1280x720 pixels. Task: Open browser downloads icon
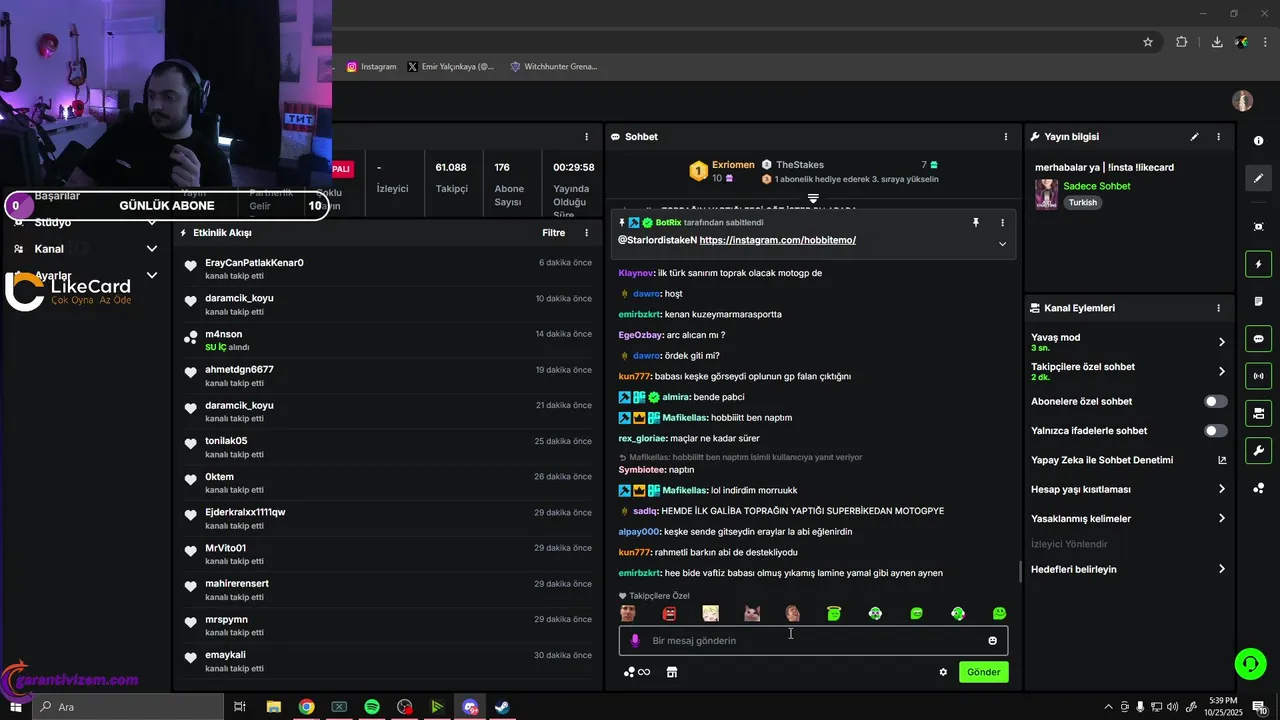(1217, 42)
